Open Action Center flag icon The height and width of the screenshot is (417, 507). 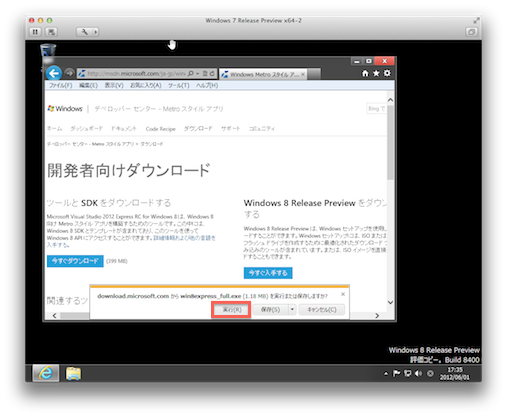click(396, 374)
